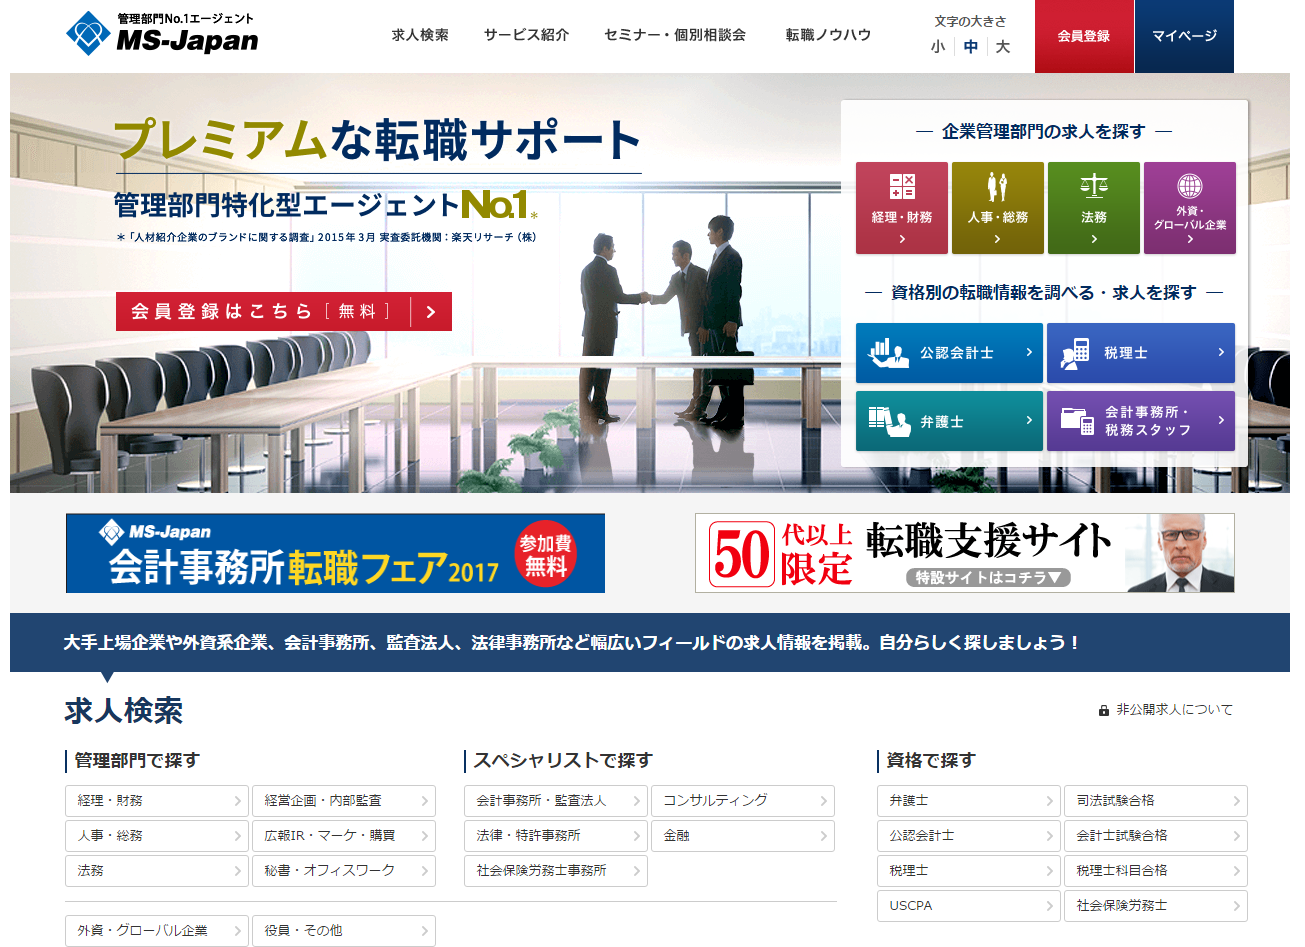1305x947 pixels.
Task: Open the 公認会計士 qualification tile
Action: (949, 353)
